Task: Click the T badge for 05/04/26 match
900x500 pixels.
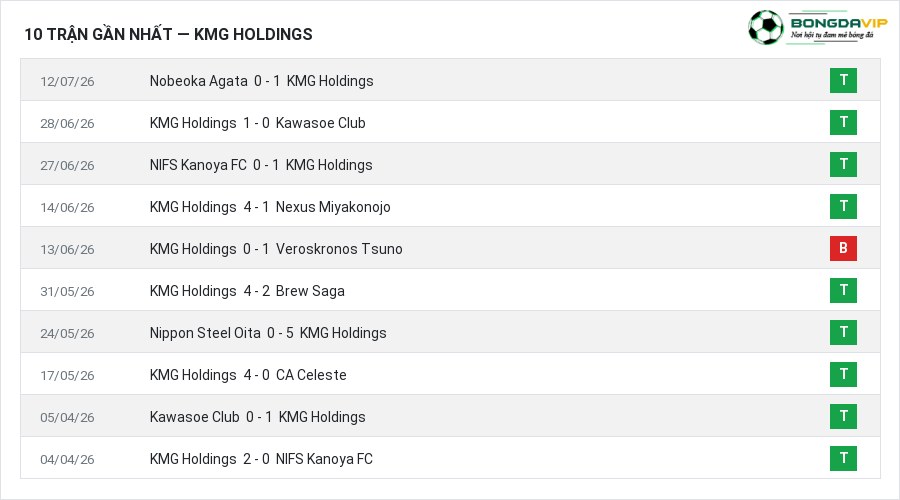Action: click(843, 417)
